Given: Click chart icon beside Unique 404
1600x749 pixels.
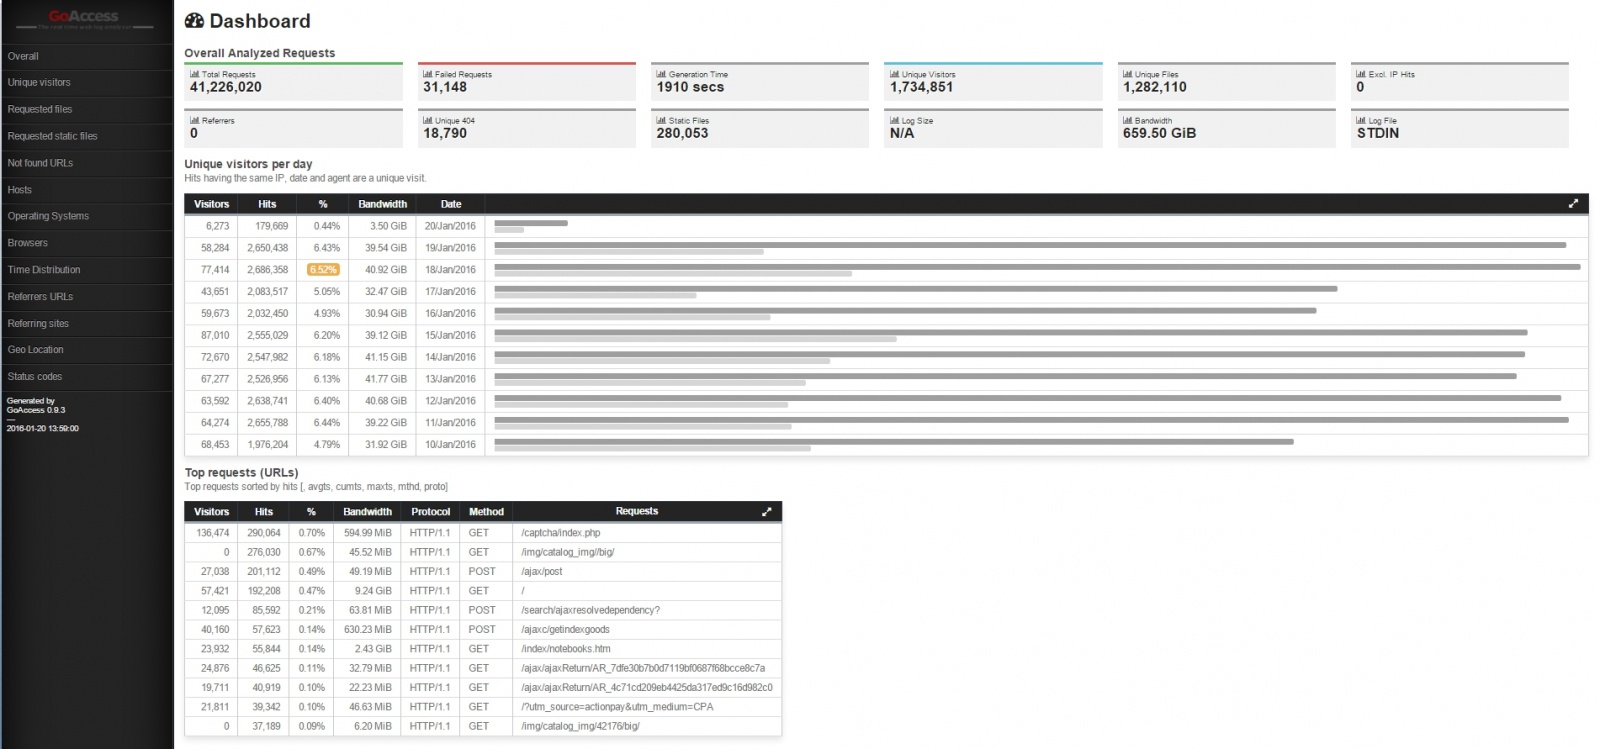Looking at the screenshot, I should click(427, 120).
